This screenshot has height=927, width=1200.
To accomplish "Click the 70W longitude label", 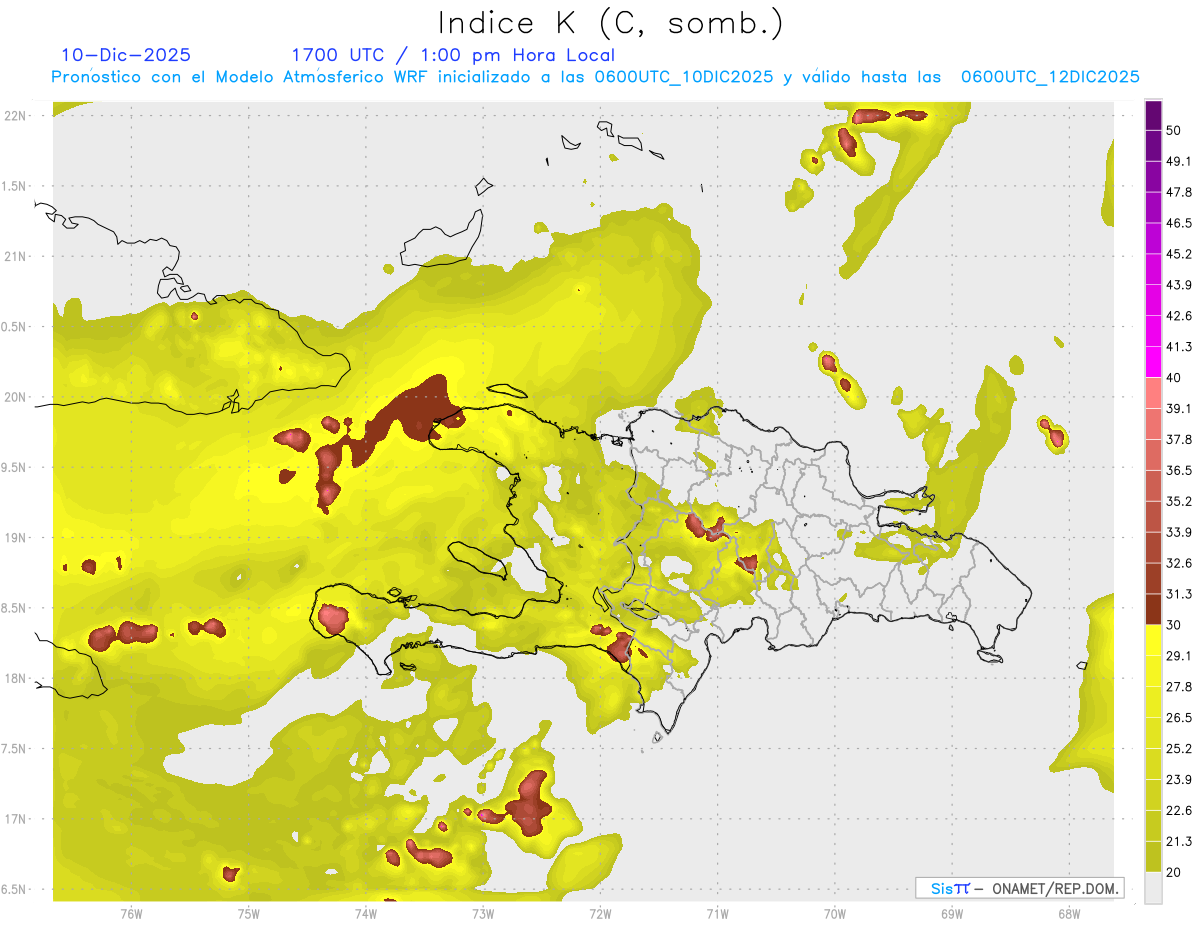I will coord(834,914).
